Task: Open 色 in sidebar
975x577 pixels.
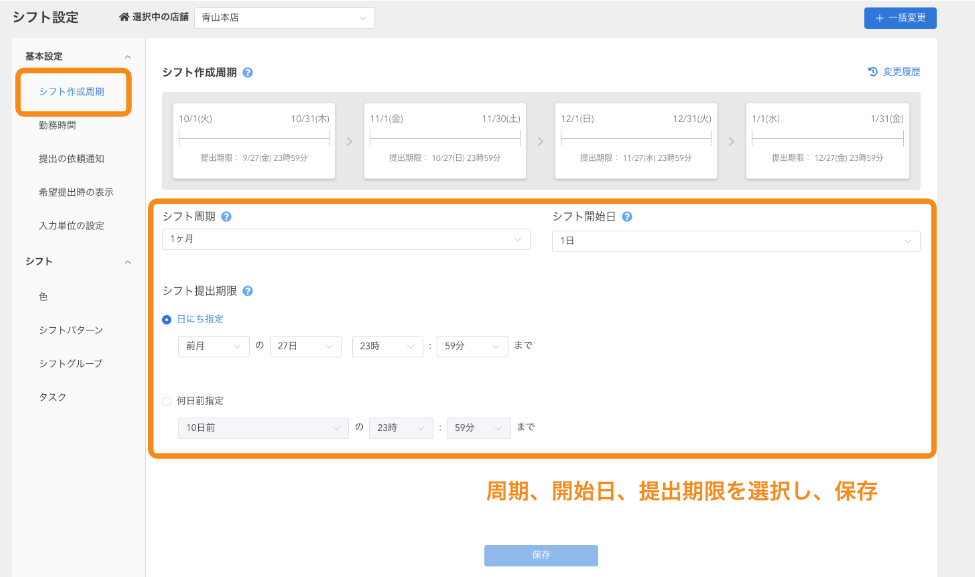Action: click(x=43, y=297)
